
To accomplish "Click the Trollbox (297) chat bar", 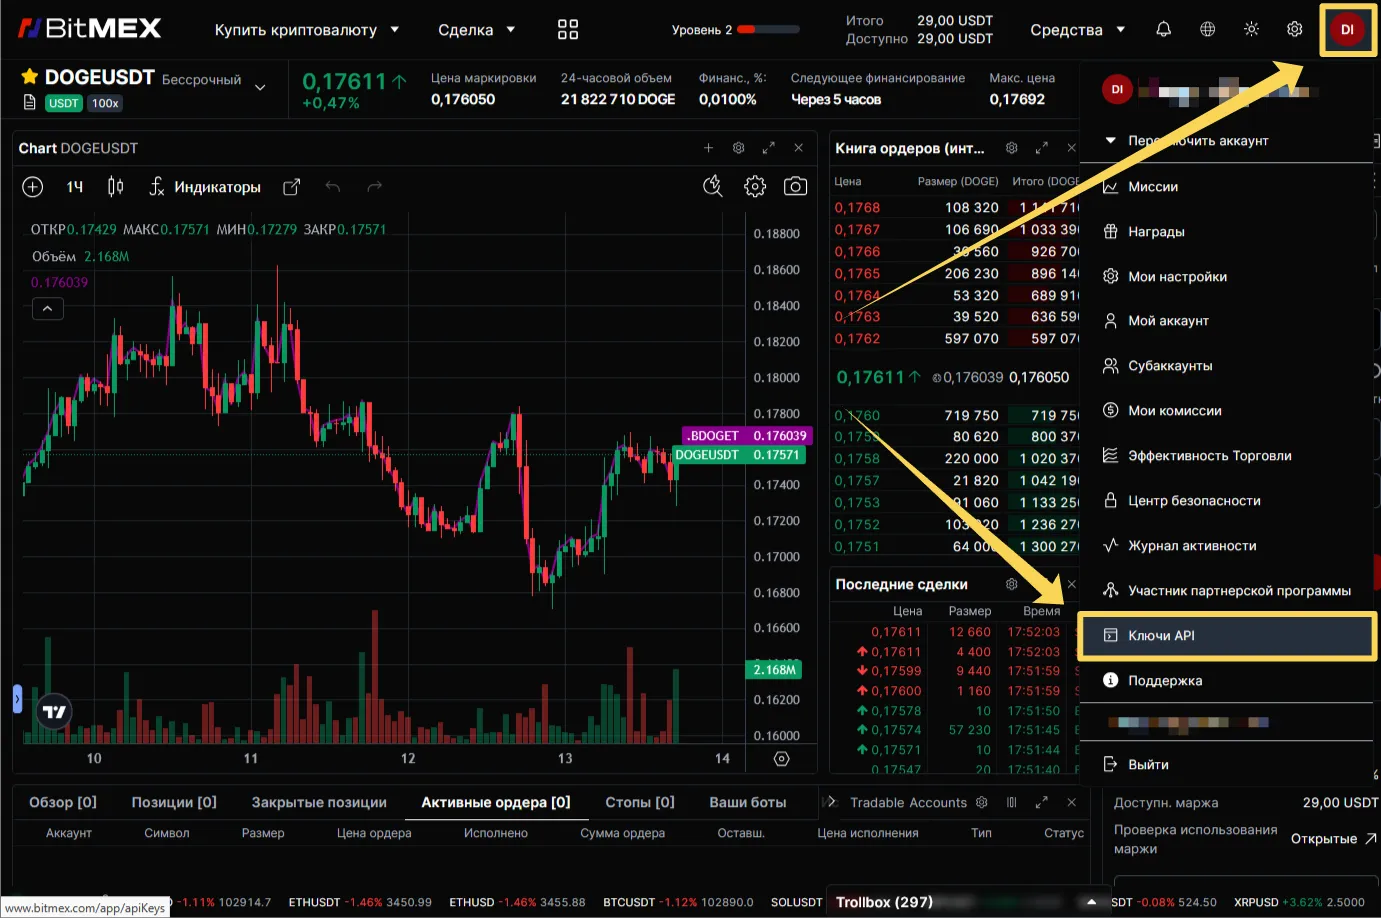I will pyautogui.click(x=884, y=902).
